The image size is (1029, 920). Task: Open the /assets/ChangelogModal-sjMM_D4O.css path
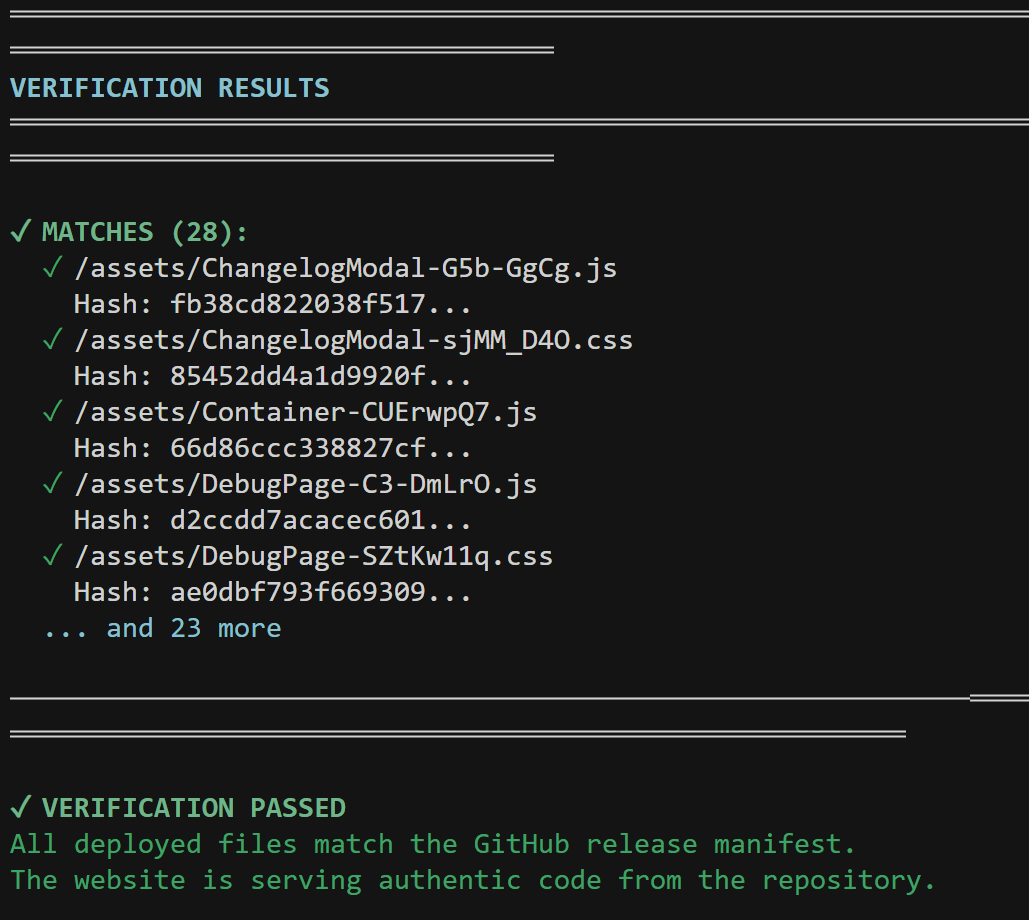tap(353, 340)
